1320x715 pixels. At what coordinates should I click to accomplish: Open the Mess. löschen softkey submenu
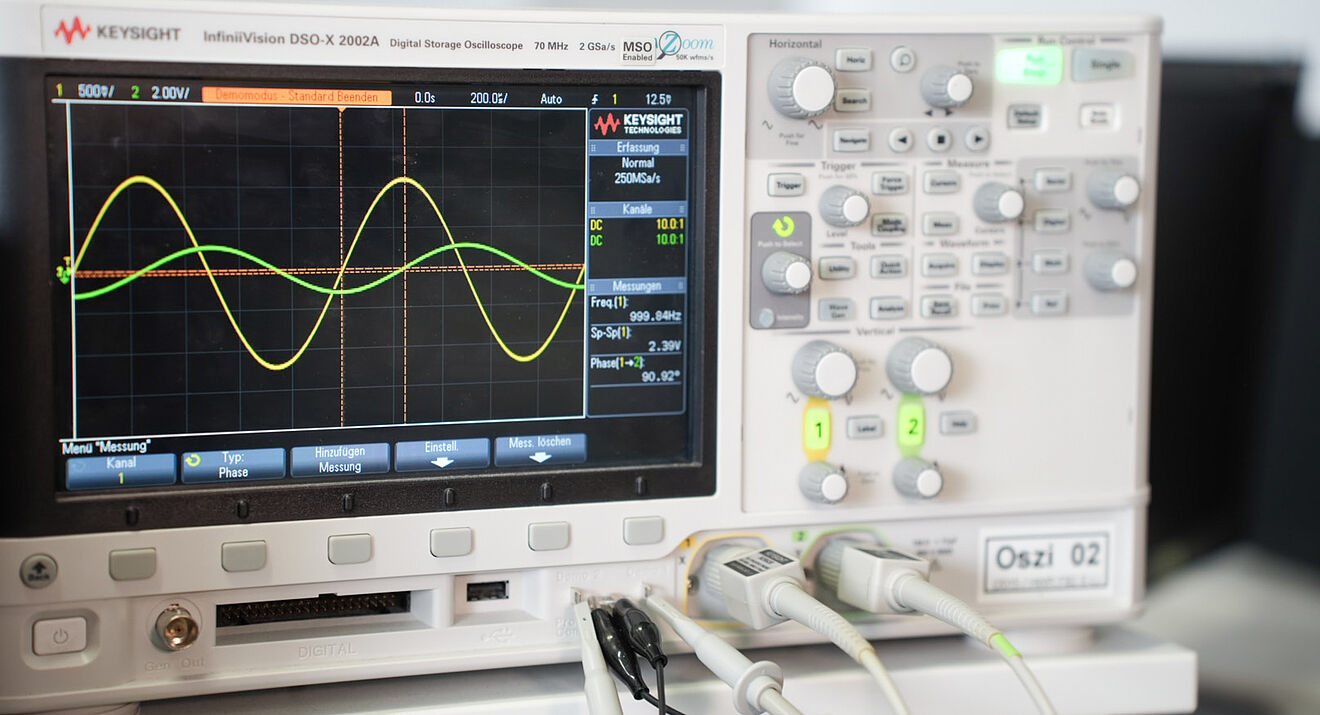[540, 449]
